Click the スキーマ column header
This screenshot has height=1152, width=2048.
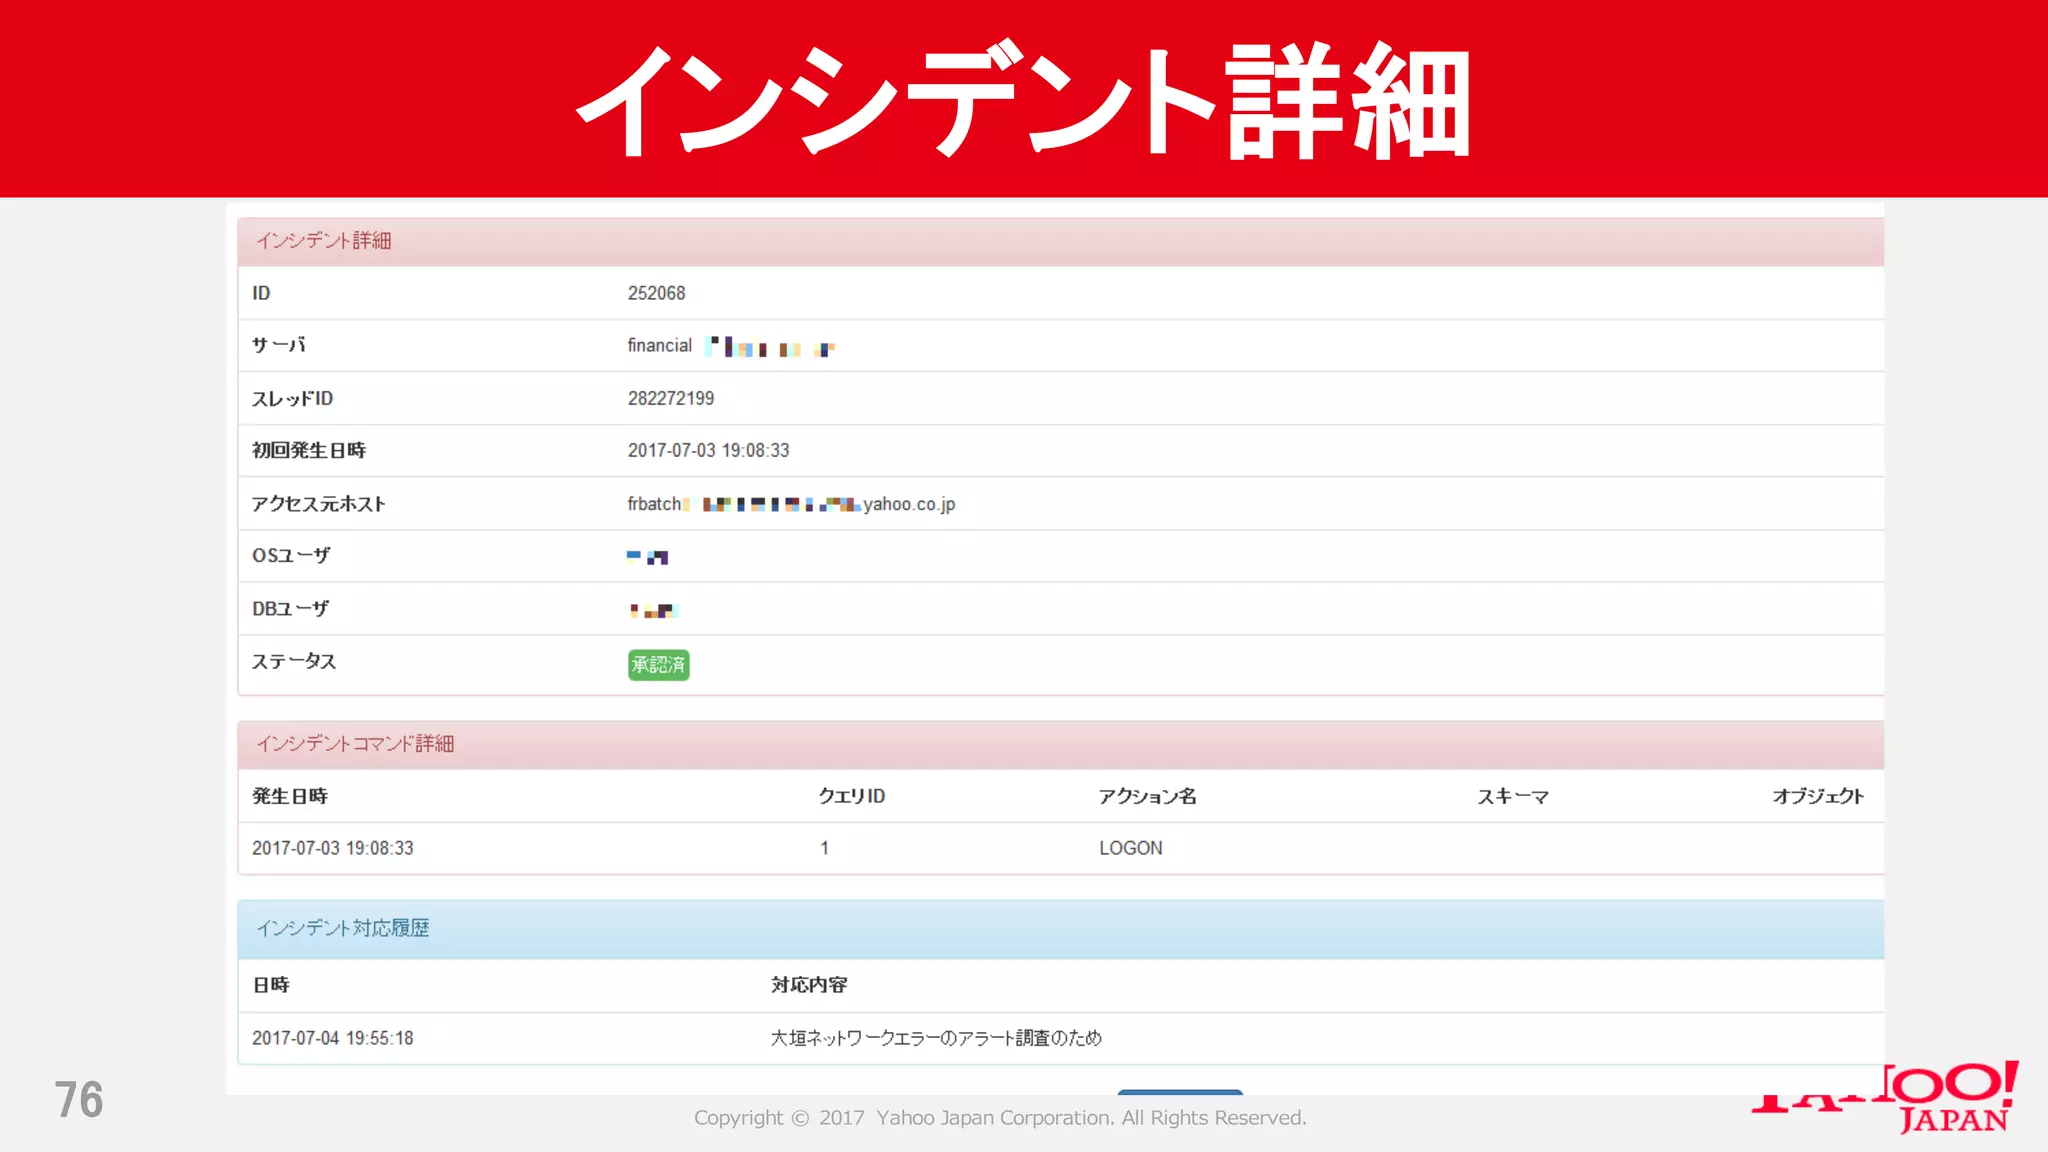tap(1513, 796)
